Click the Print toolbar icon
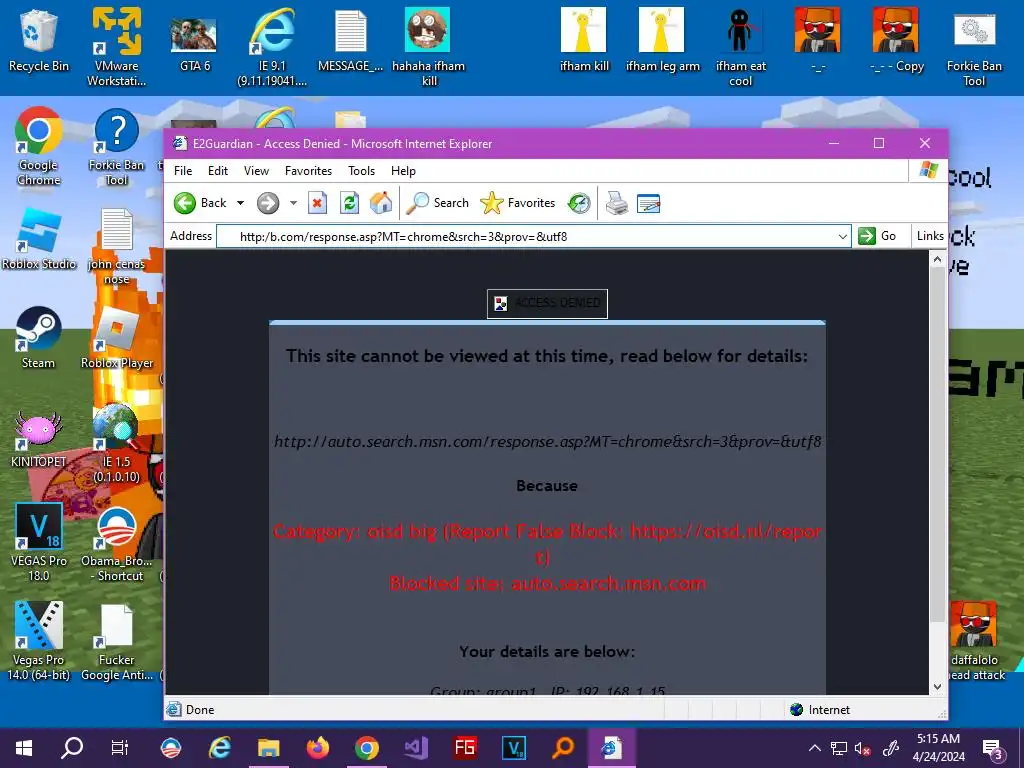The image size is (1024, 768). coord(616,203)
